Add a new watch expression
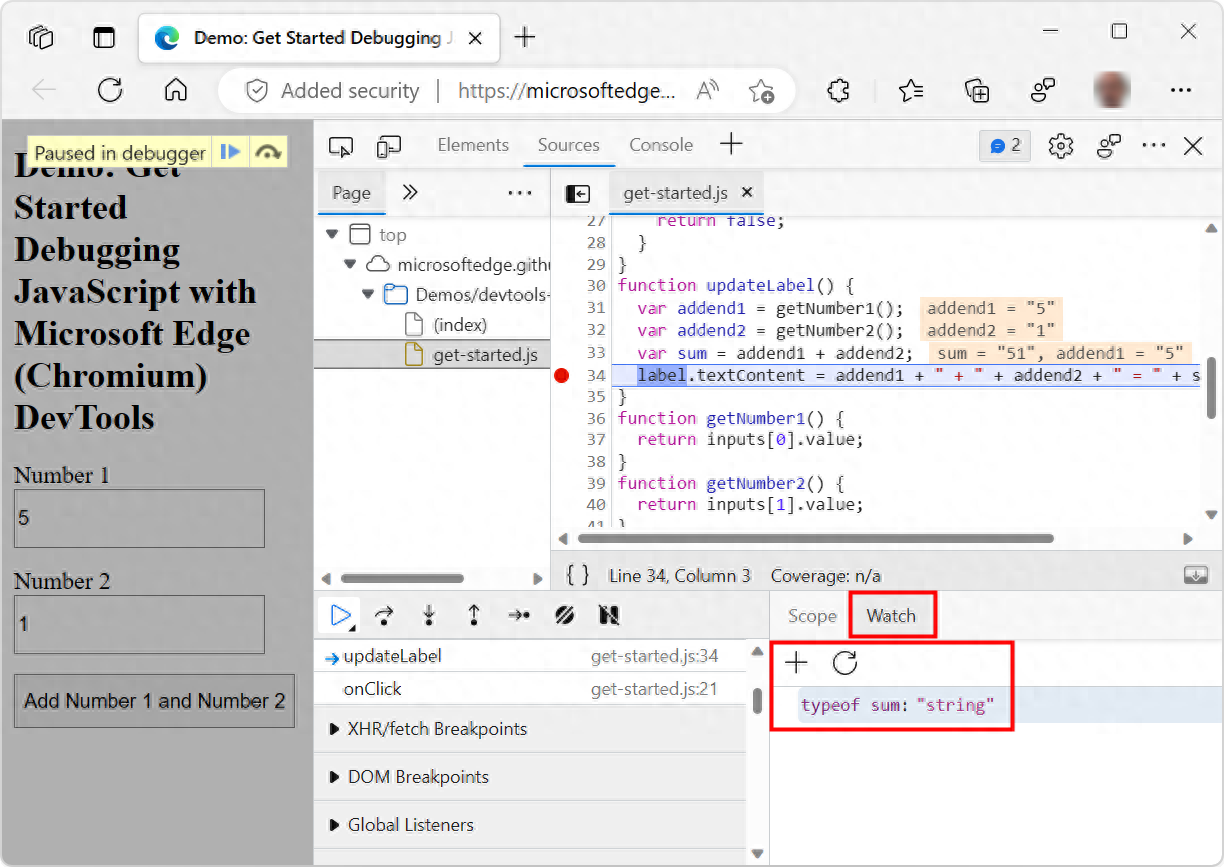1224x867 pixels. tap(796, 662)
